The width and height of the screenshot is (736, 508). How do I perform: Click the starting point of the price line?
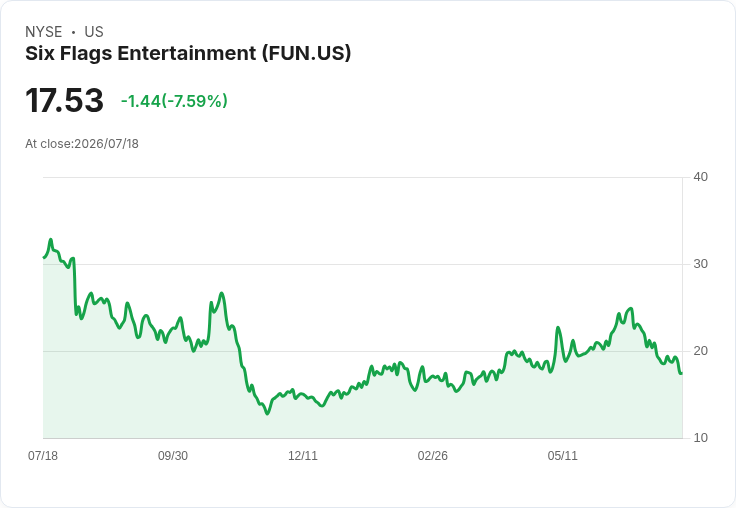click(x=44, y=257)
